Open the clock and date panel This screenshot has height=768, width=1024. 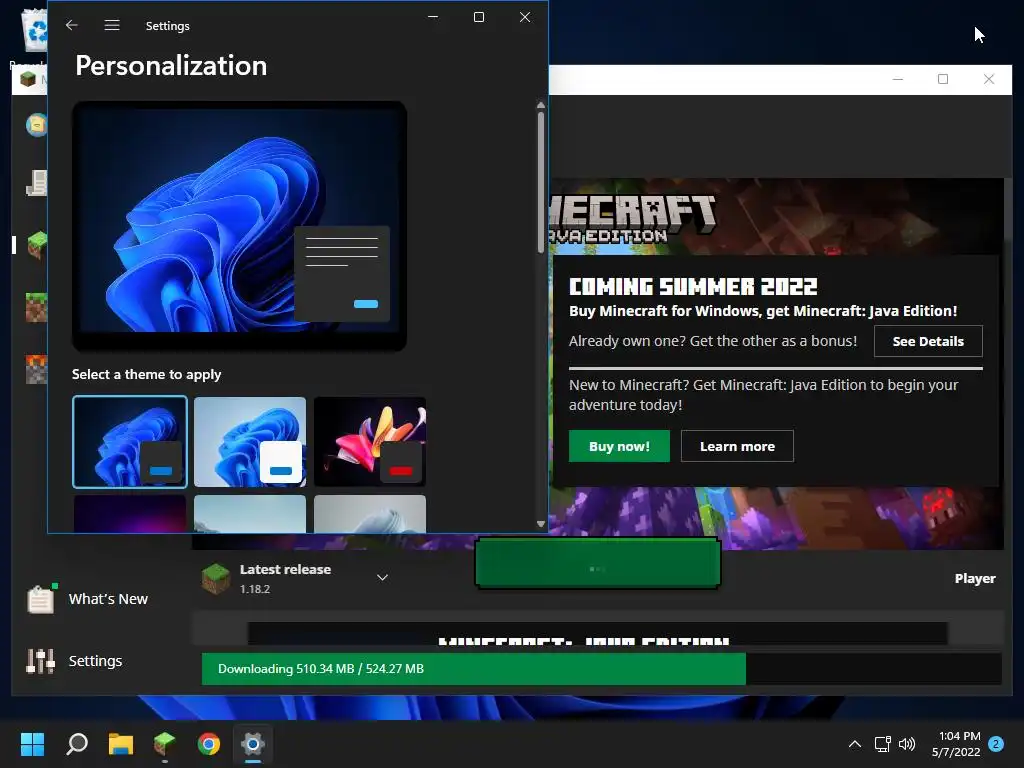(x=956, y=744)
